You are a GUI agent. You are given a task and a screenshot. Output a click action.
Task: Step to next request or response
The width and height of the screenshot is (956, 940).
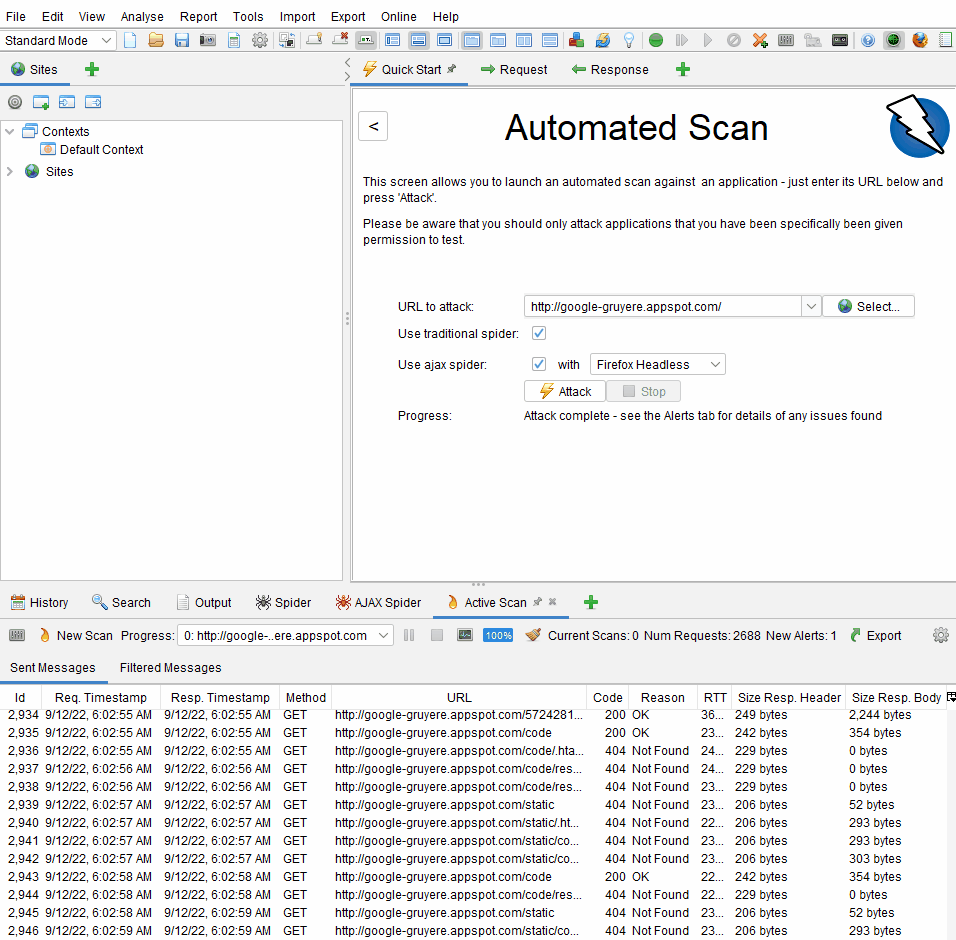(x=682, y=40)
